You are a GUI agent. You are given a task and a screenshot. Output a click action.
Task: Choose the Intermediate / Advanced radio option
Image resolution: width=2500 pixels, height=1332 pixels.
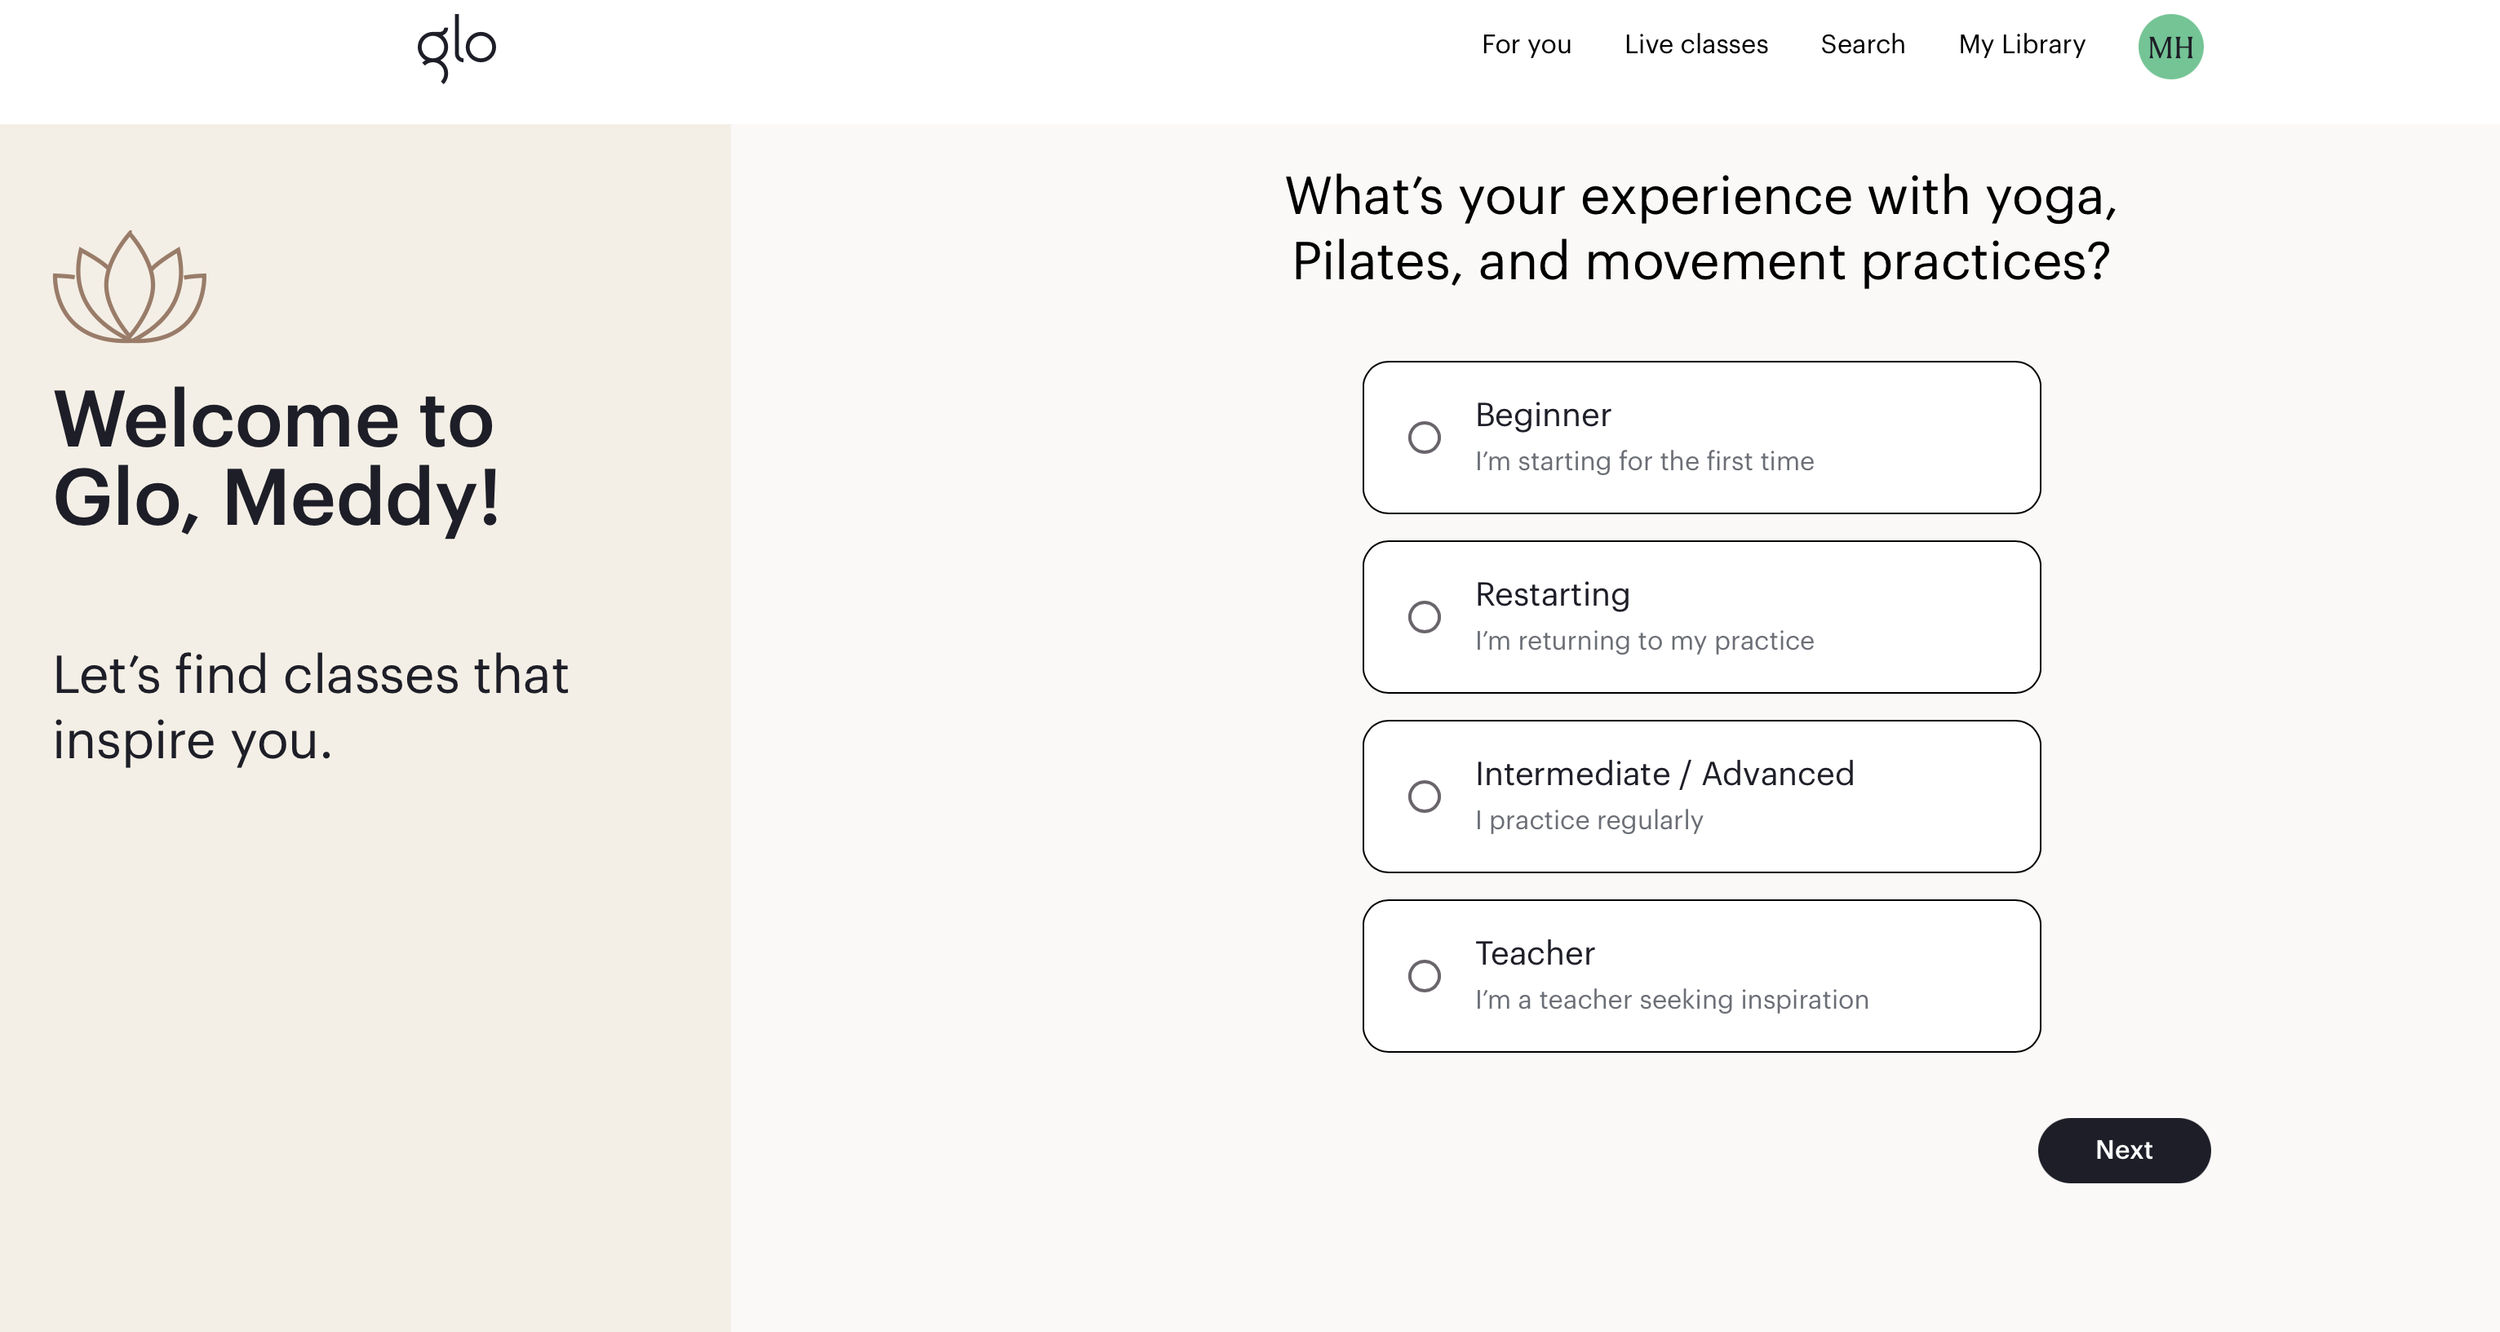(1424, 796)
